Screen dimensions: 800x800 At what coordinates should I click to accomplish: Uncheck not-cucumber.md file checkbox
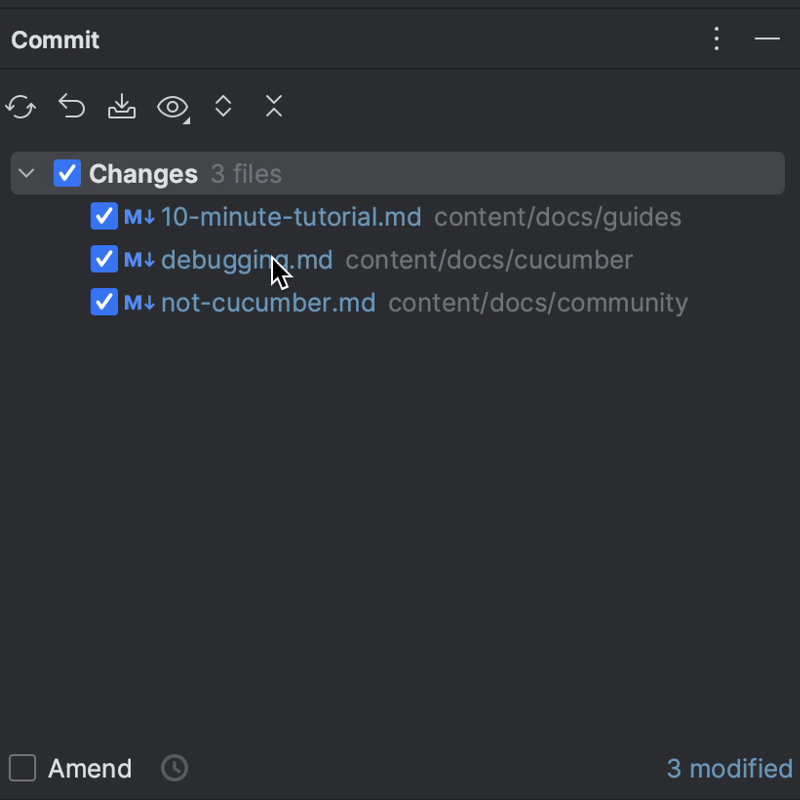[x=104, y=302]
